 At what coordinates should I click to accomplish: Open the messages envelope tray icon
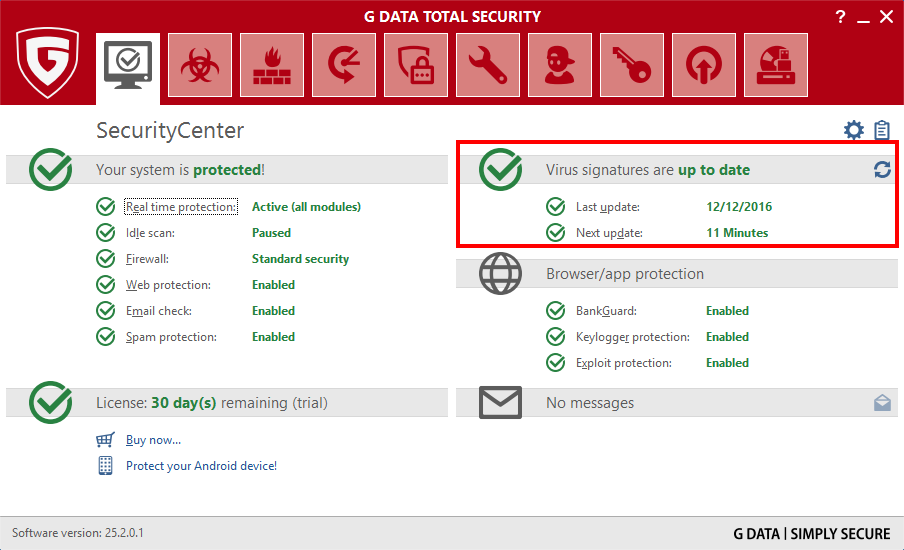click(x=882, y=402)
